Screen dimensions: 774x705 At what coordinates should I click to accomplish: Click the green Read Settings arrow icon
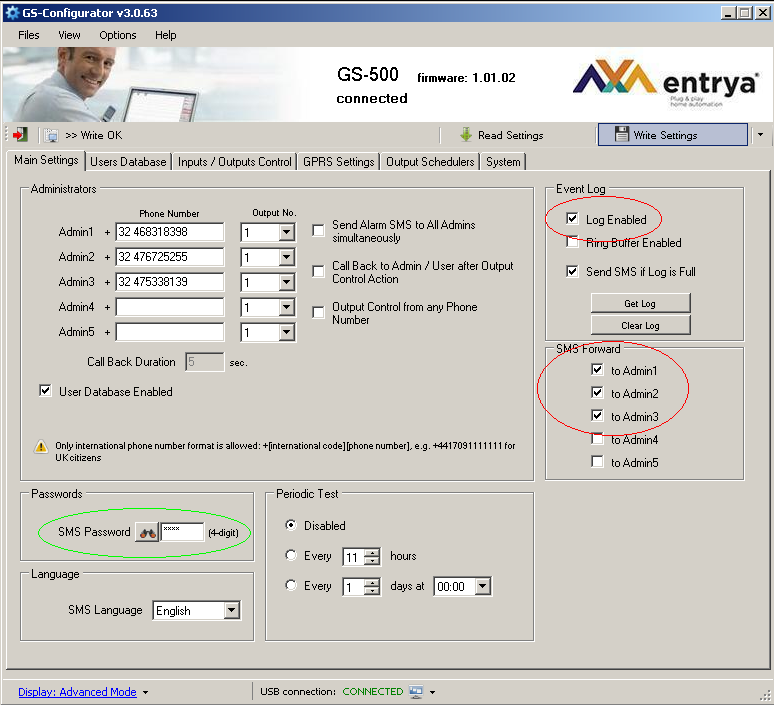tap(466, 134)
